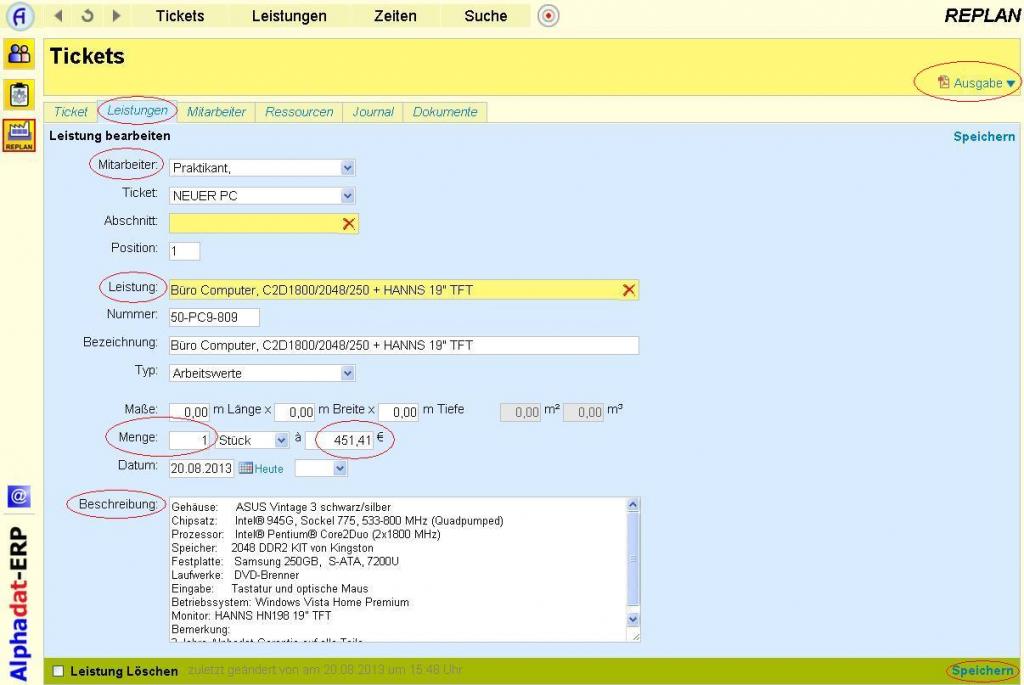Click the 'Leistung bearbeiten' heading

pos(110,136)
